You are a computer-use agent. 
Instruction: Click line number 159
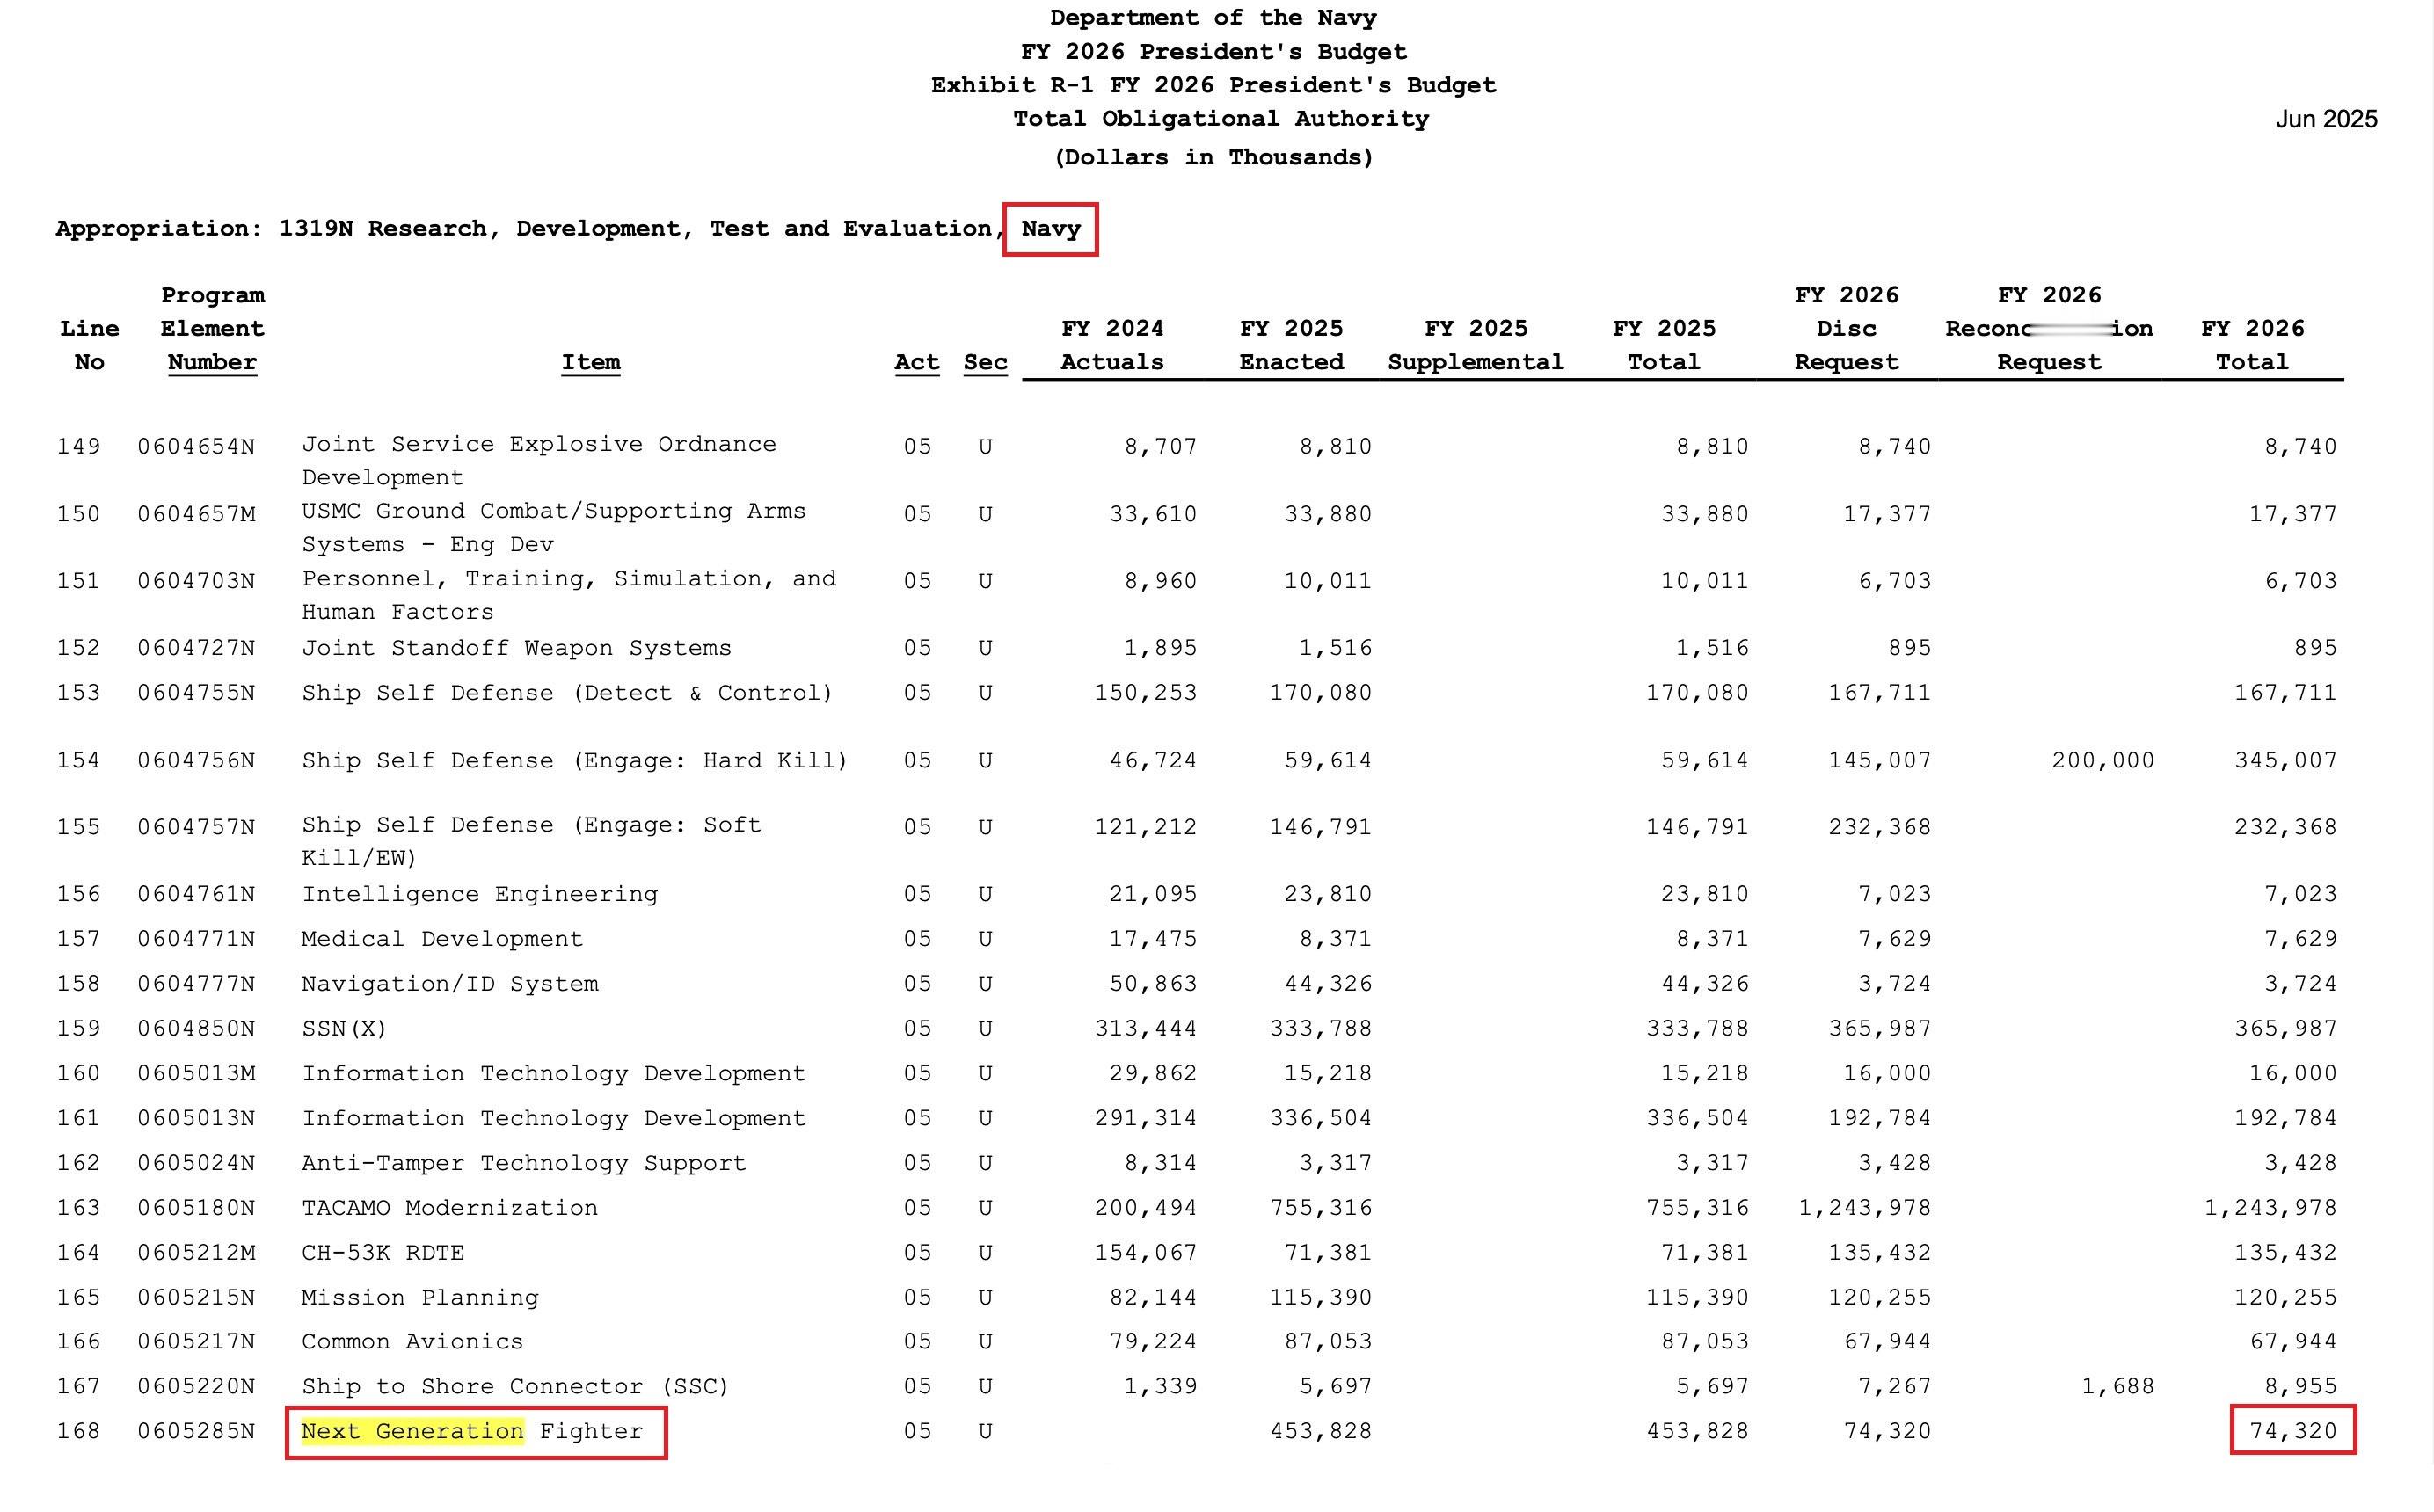point(78,1028)
